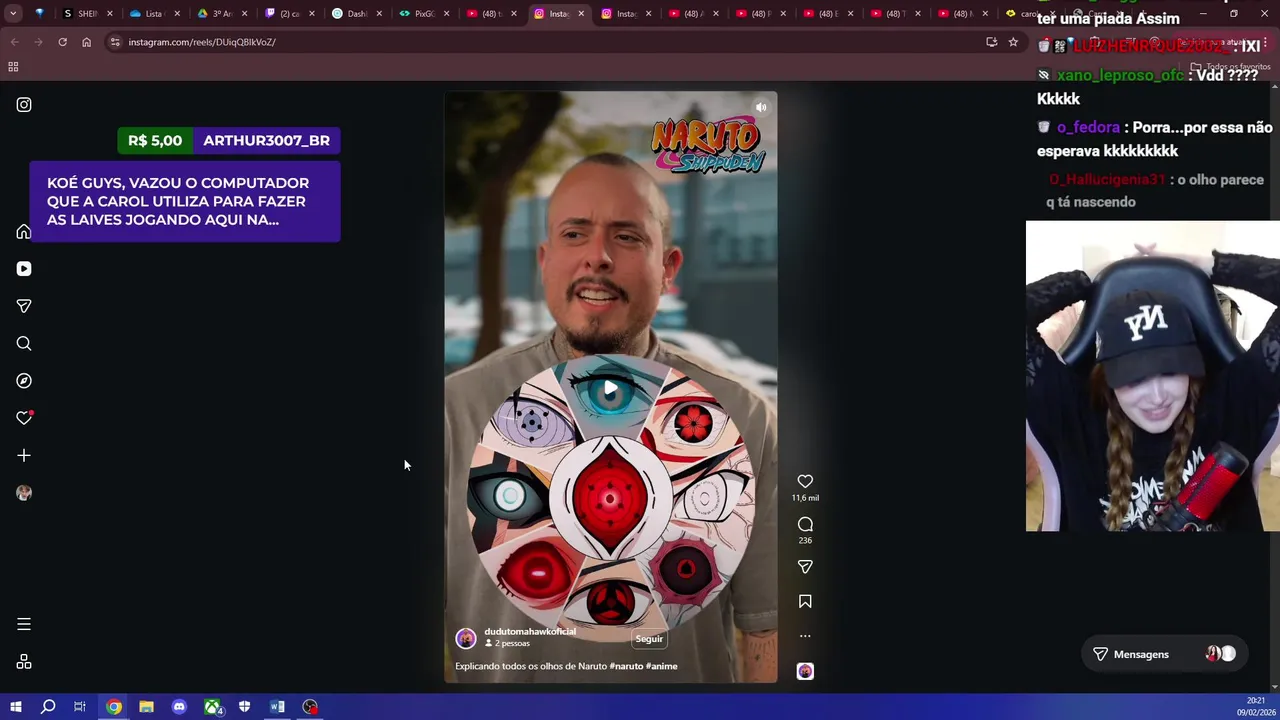Open Windows Security shield in taskbar

coord(245,707)
